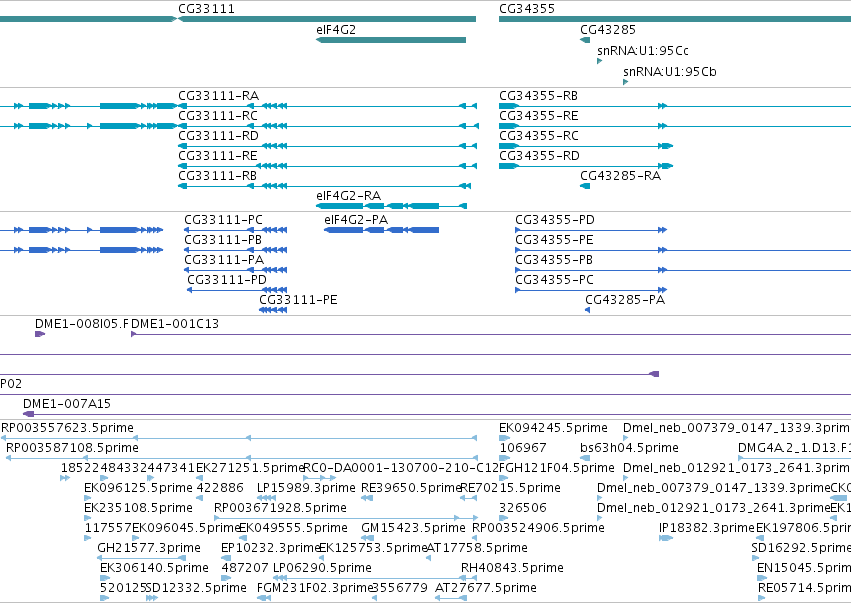
Task: Select the CG34355 gene label
Action: 526,9
